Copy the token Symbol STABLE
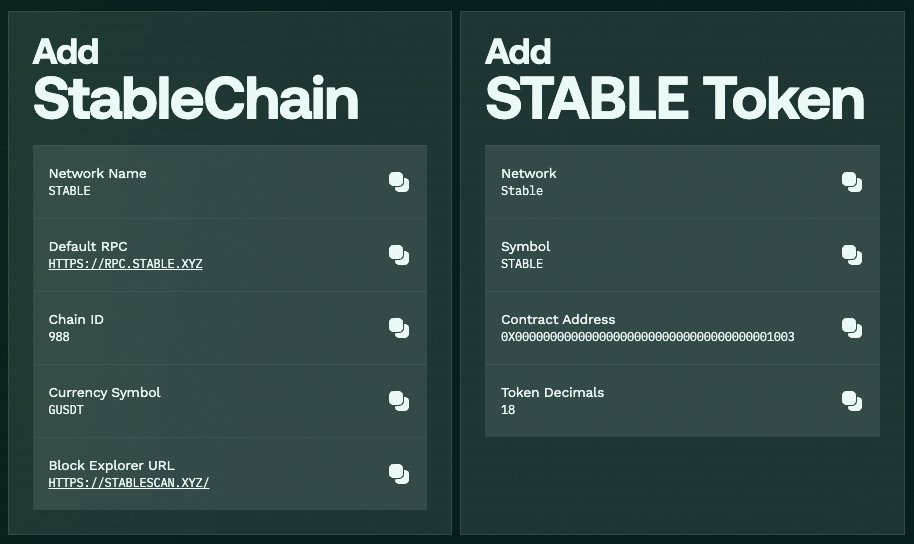 pos(852,255)
